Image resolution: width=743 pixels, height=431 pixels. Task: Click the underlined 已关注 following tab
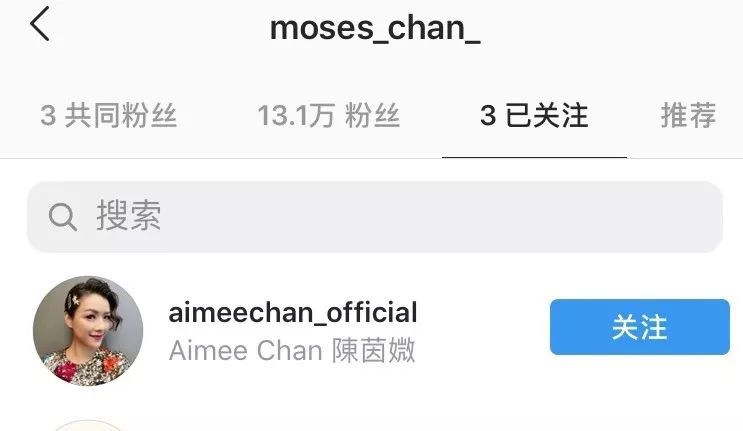(x=547, y=115)
